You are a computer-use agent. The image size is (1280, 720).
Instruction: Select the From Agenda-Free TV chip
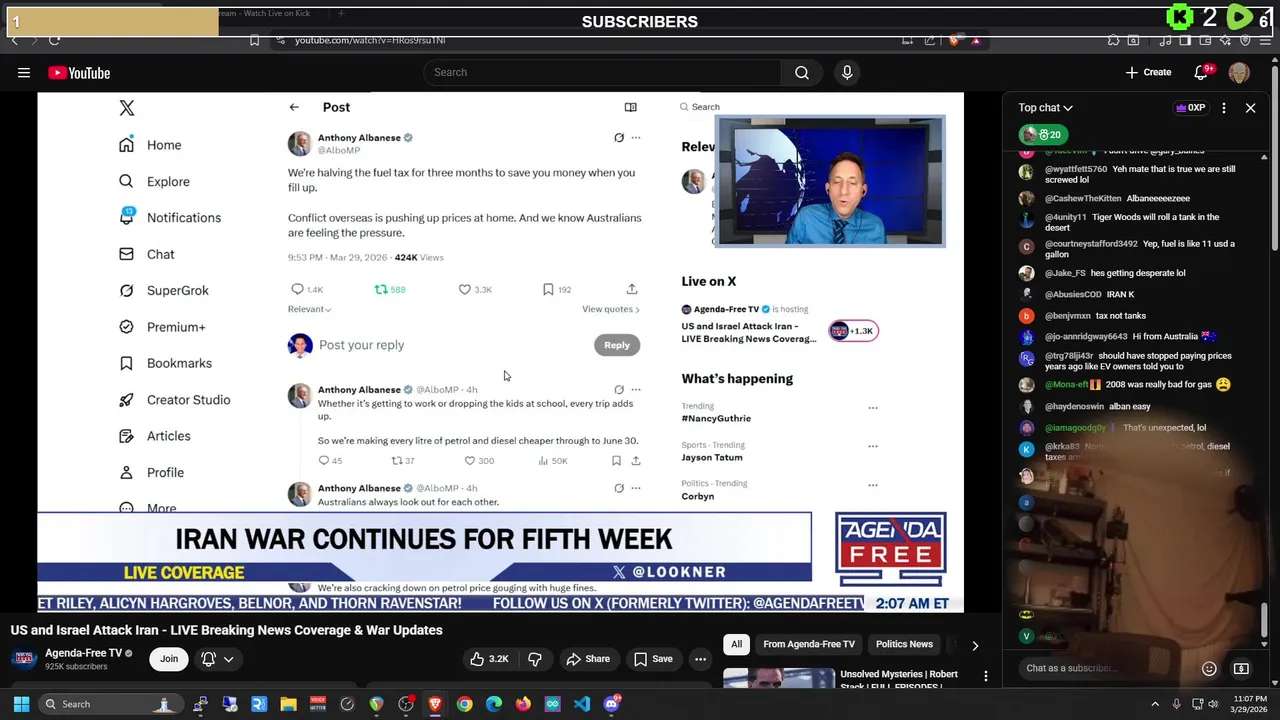[809, 644]
